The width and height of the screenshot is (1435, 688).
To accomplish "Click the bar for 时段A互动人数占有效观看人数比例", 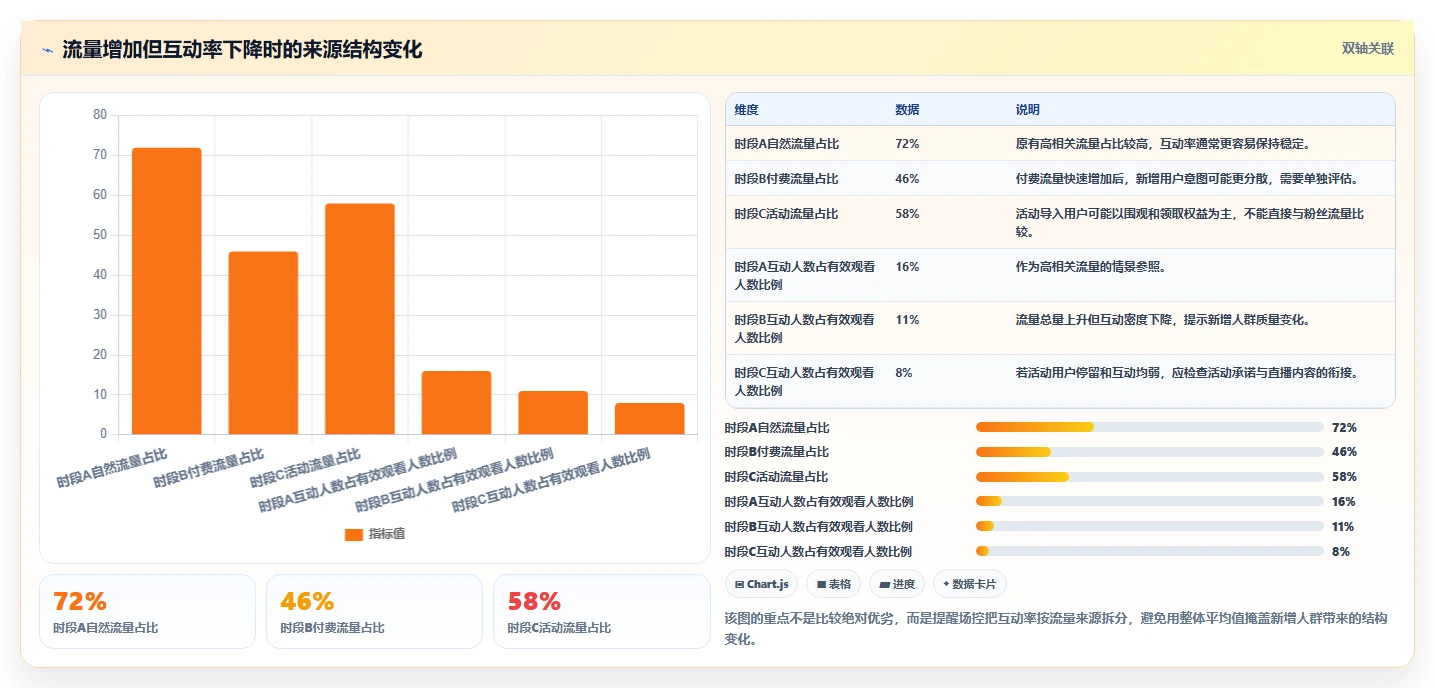I will click(456, 403).
